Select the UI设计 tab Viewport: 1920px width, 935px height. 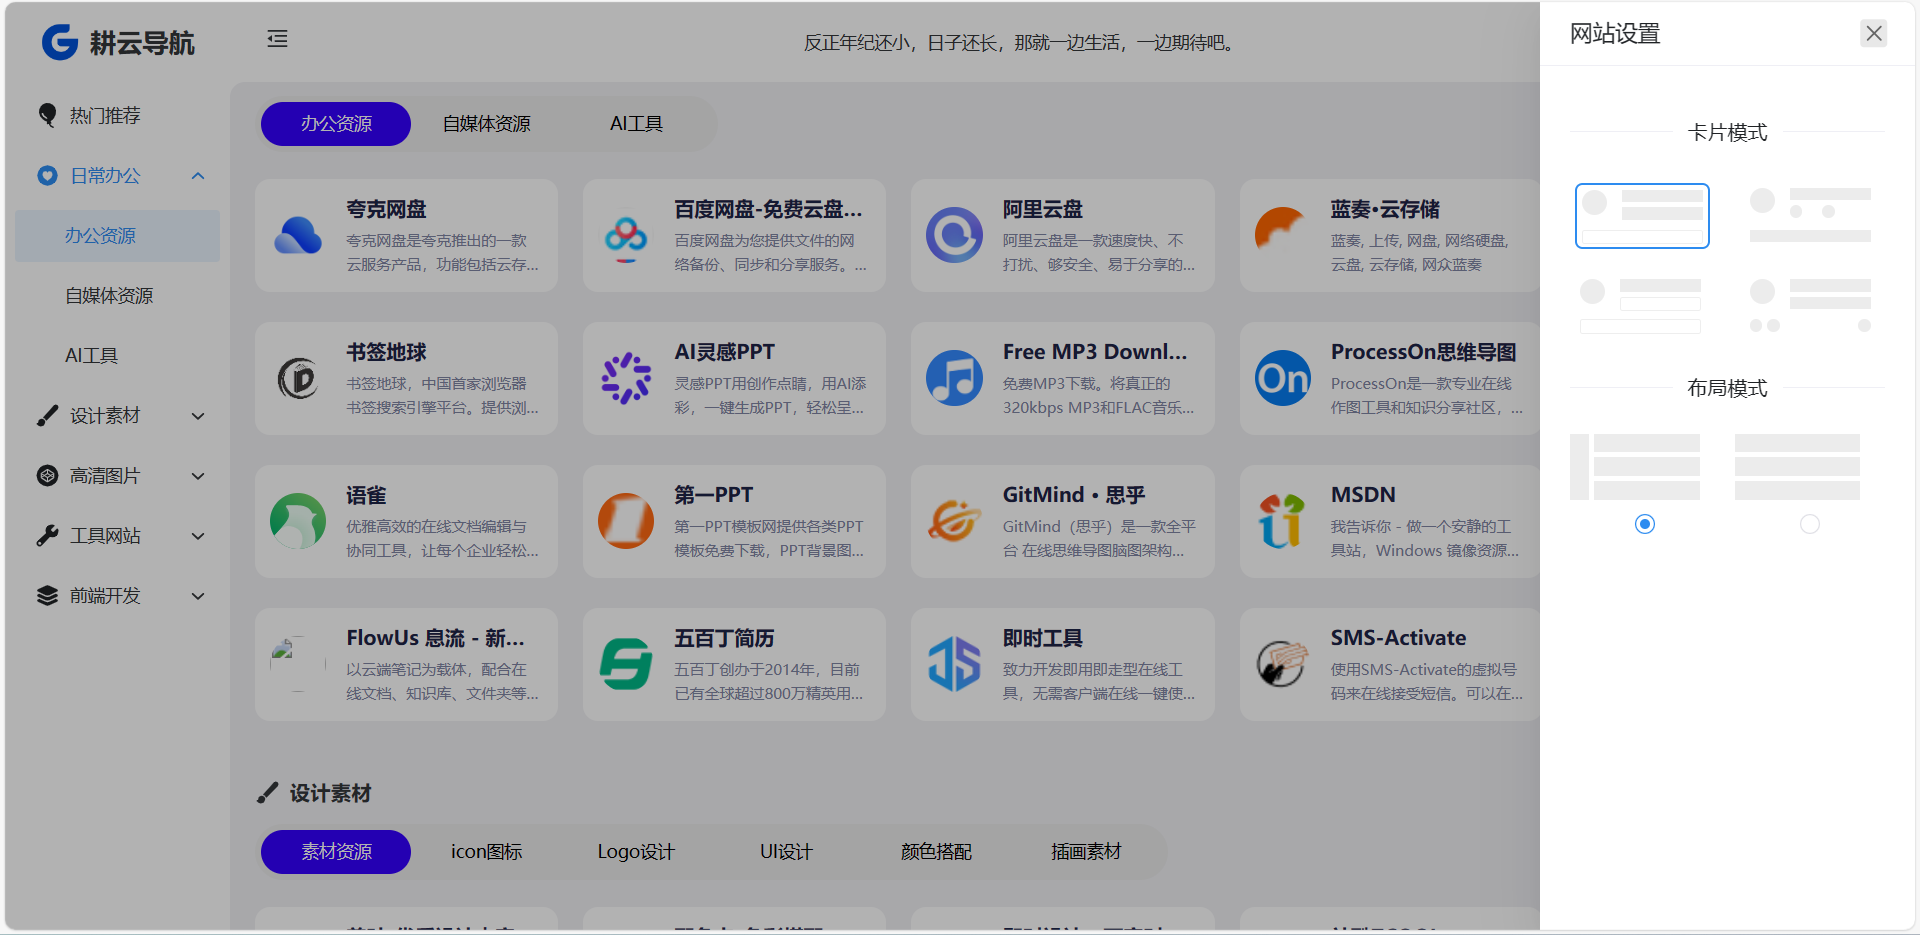point(786,852)
